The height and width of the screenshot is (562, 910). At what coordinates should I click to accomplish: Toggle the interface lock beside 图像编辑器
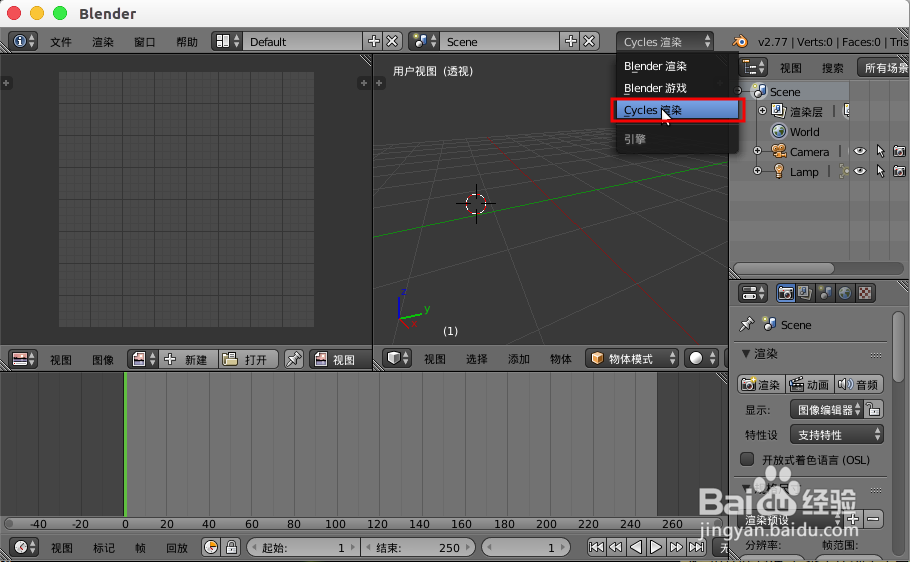[x=873, y=409]
